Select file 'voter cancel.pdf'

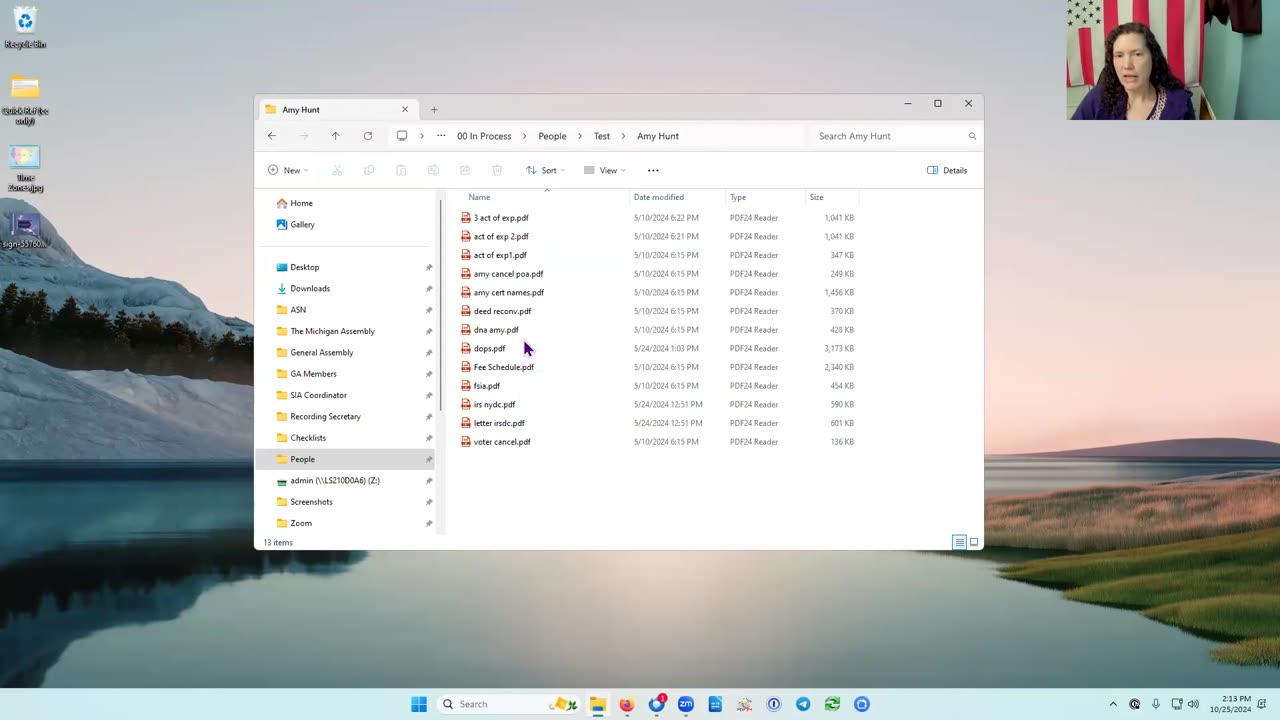point(502,442)
